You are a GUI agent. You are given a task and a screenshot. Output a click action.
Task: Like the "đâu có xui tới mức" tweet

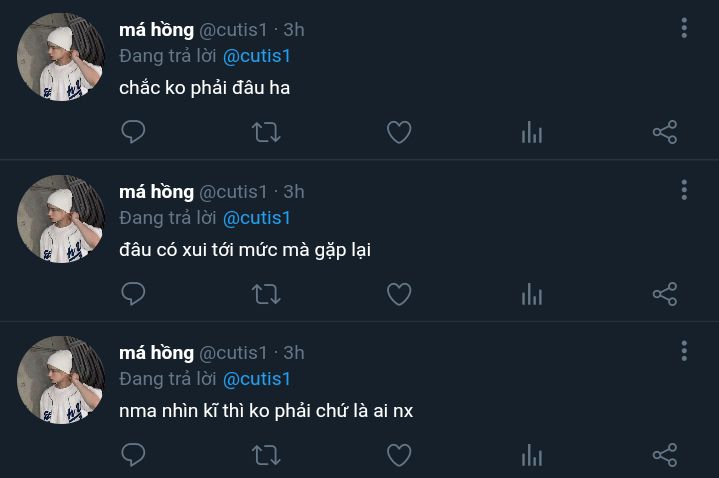pos(399,293)
